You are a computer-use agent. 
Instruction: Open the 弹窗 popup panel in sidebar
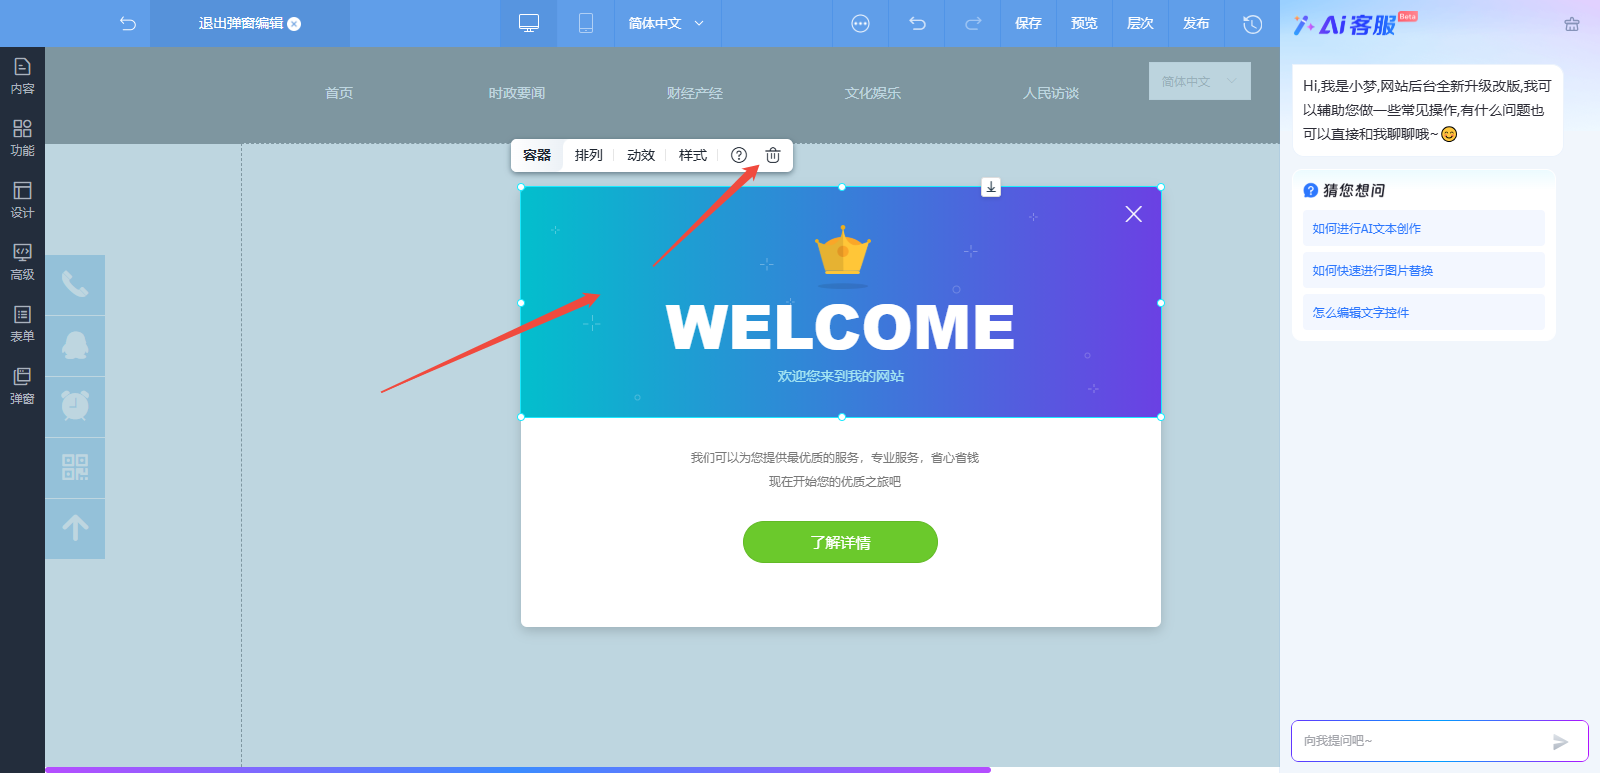[x=22, y=385]
